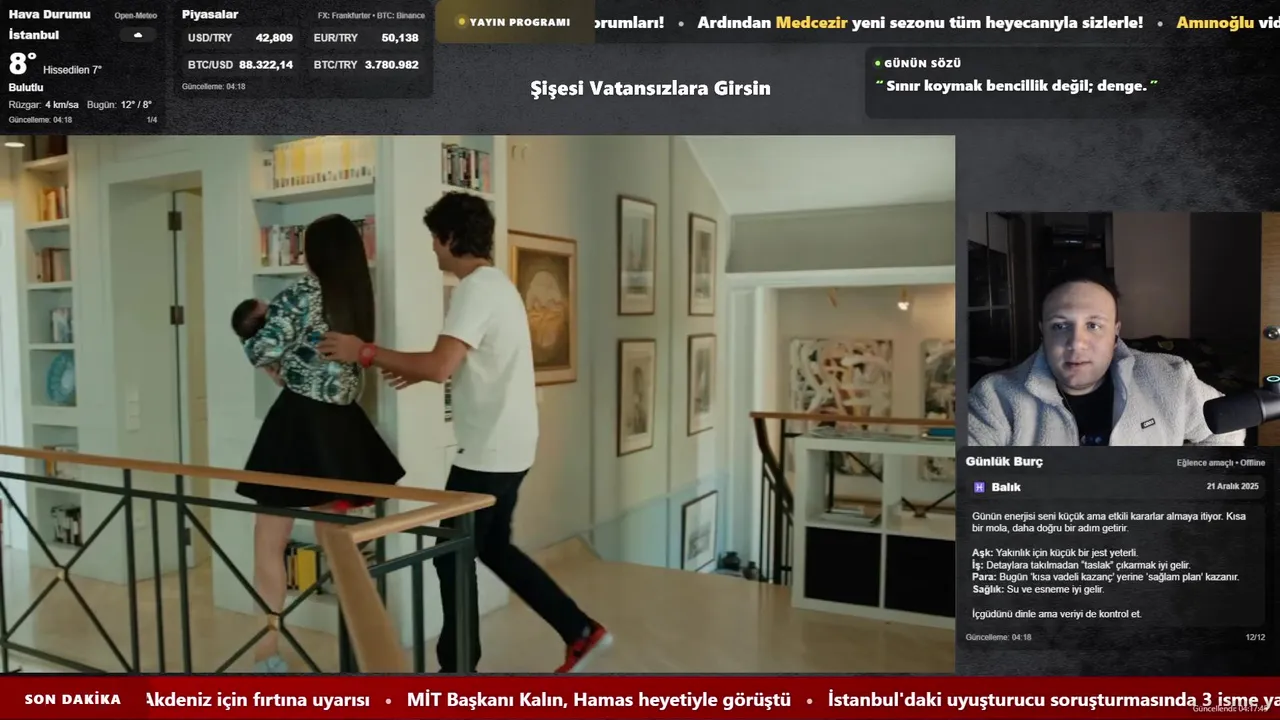Click the Open-Meteo source label
Screen dimensions: 1280x720
[135, 15]
